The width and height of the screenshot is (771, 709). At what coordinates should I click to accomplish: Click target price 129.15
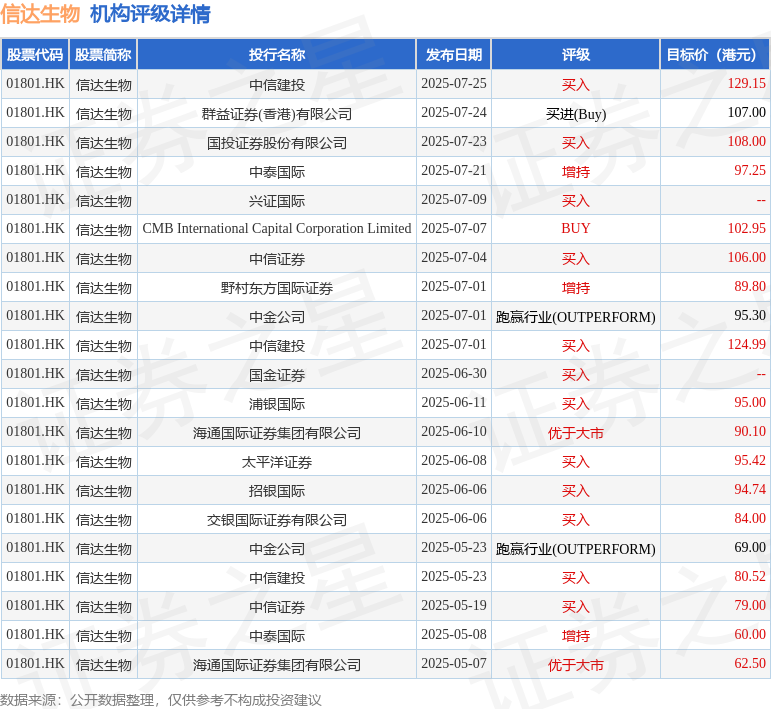click(x=746, y=84)
